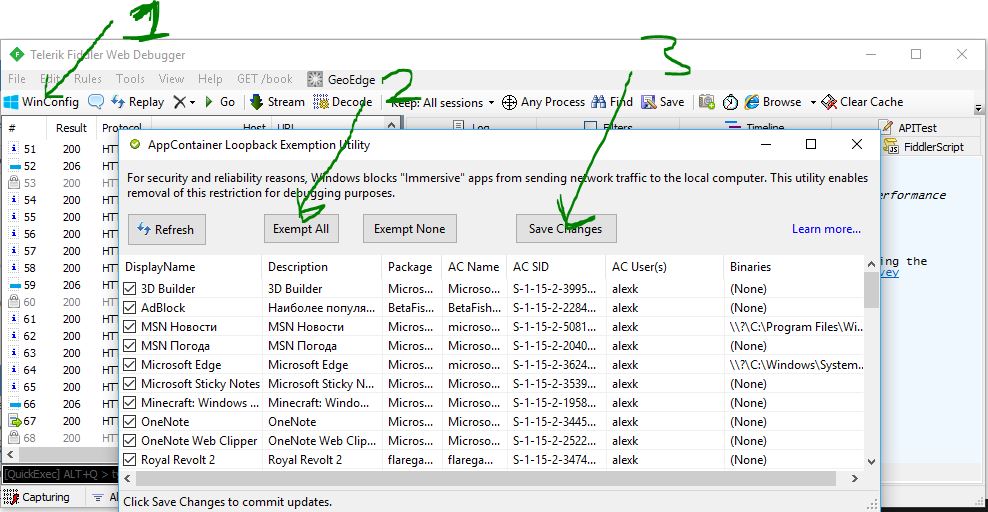Click GET /book menu item
988x512 pixels.
click(265, 79)
